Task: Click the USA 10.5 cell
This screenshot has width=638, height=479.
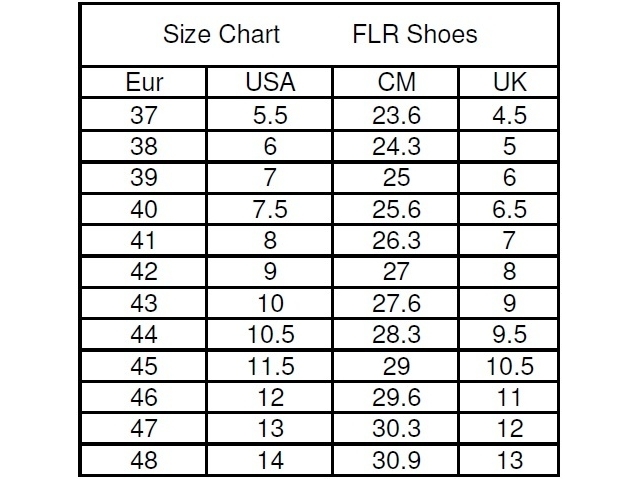Action: 270,334
